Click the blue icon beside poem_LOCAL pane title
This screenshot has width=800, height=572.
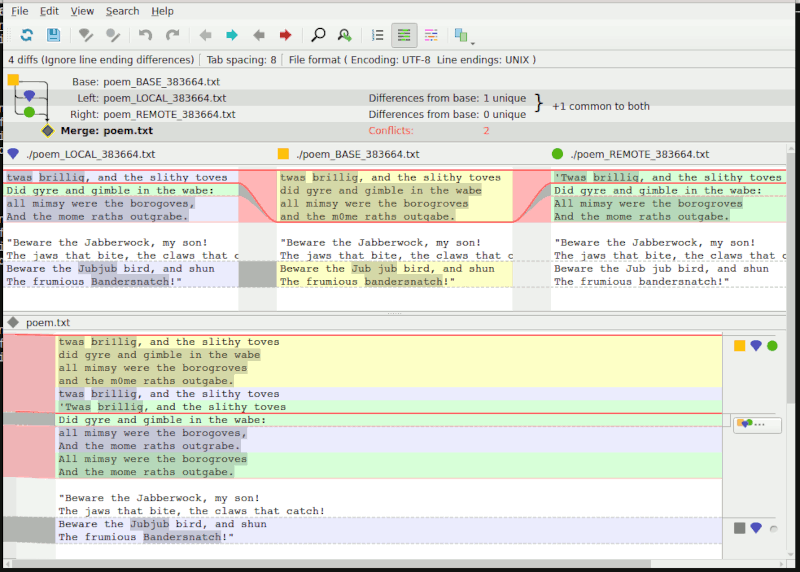click(x=13, y=154)
